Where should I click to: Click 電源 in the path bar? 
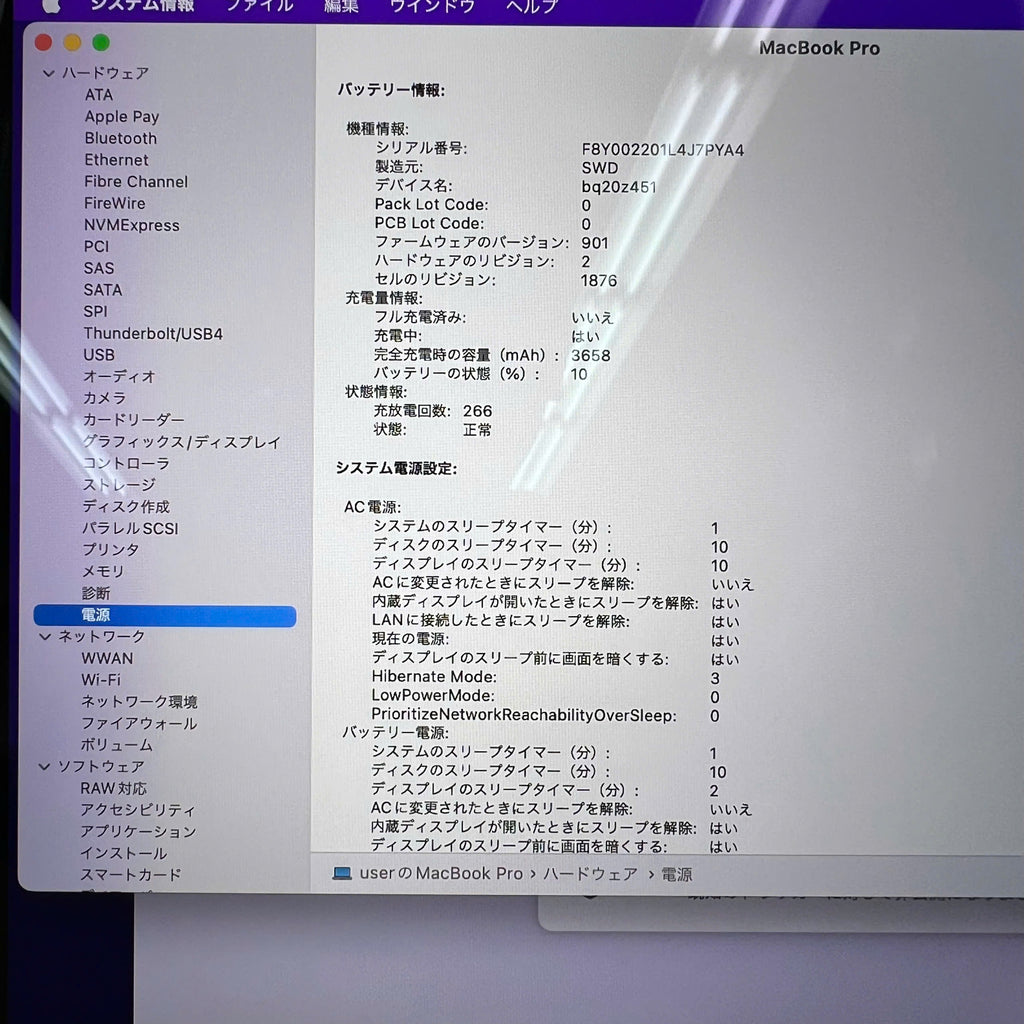(x=677, y=874)
